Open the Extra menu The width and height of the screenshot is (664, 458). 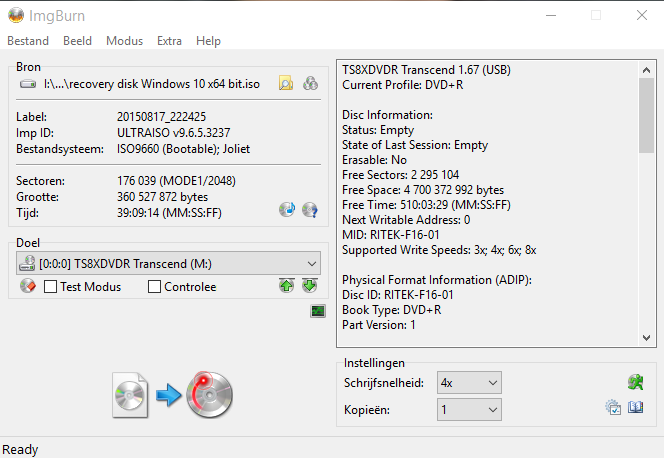point(169,41)
